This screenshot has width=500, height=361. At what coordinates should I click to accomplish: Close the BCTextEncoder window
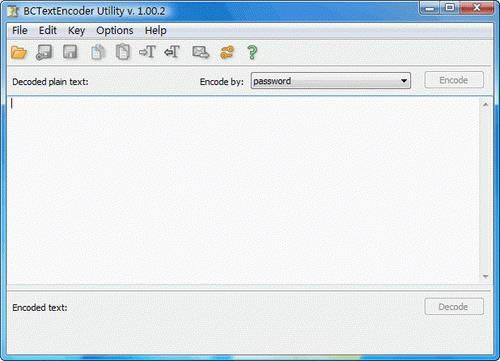point(477,8)
